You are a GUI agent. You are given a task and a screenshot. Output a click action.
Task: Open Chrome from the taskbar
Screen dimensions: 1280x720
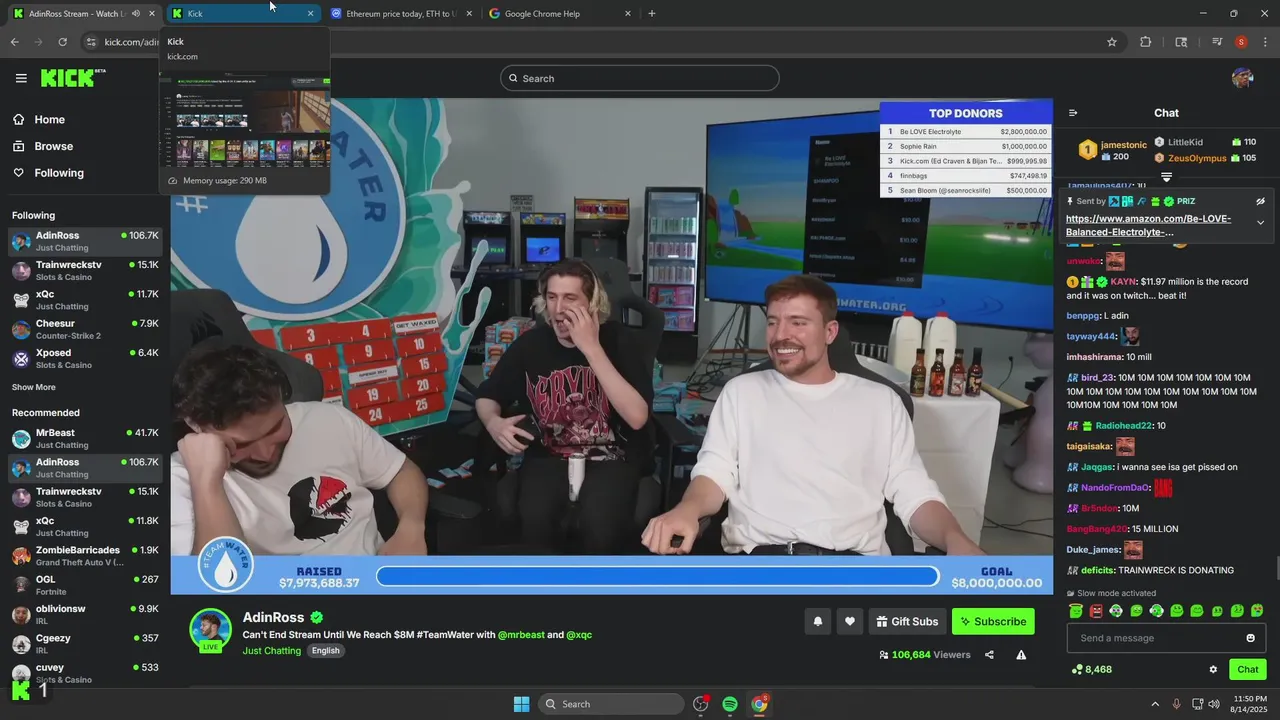coord(760,704)
